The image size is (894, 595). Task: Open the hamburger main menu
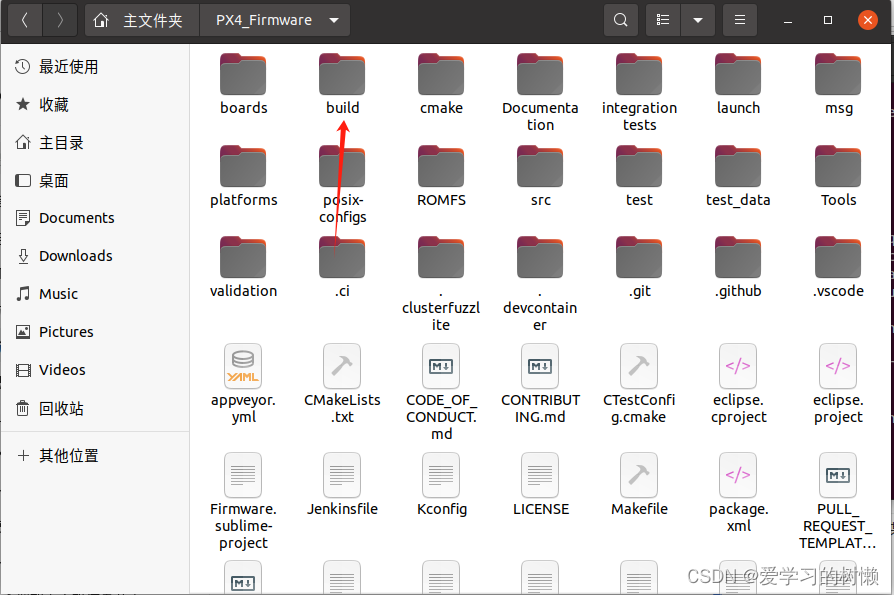[739, 20]
